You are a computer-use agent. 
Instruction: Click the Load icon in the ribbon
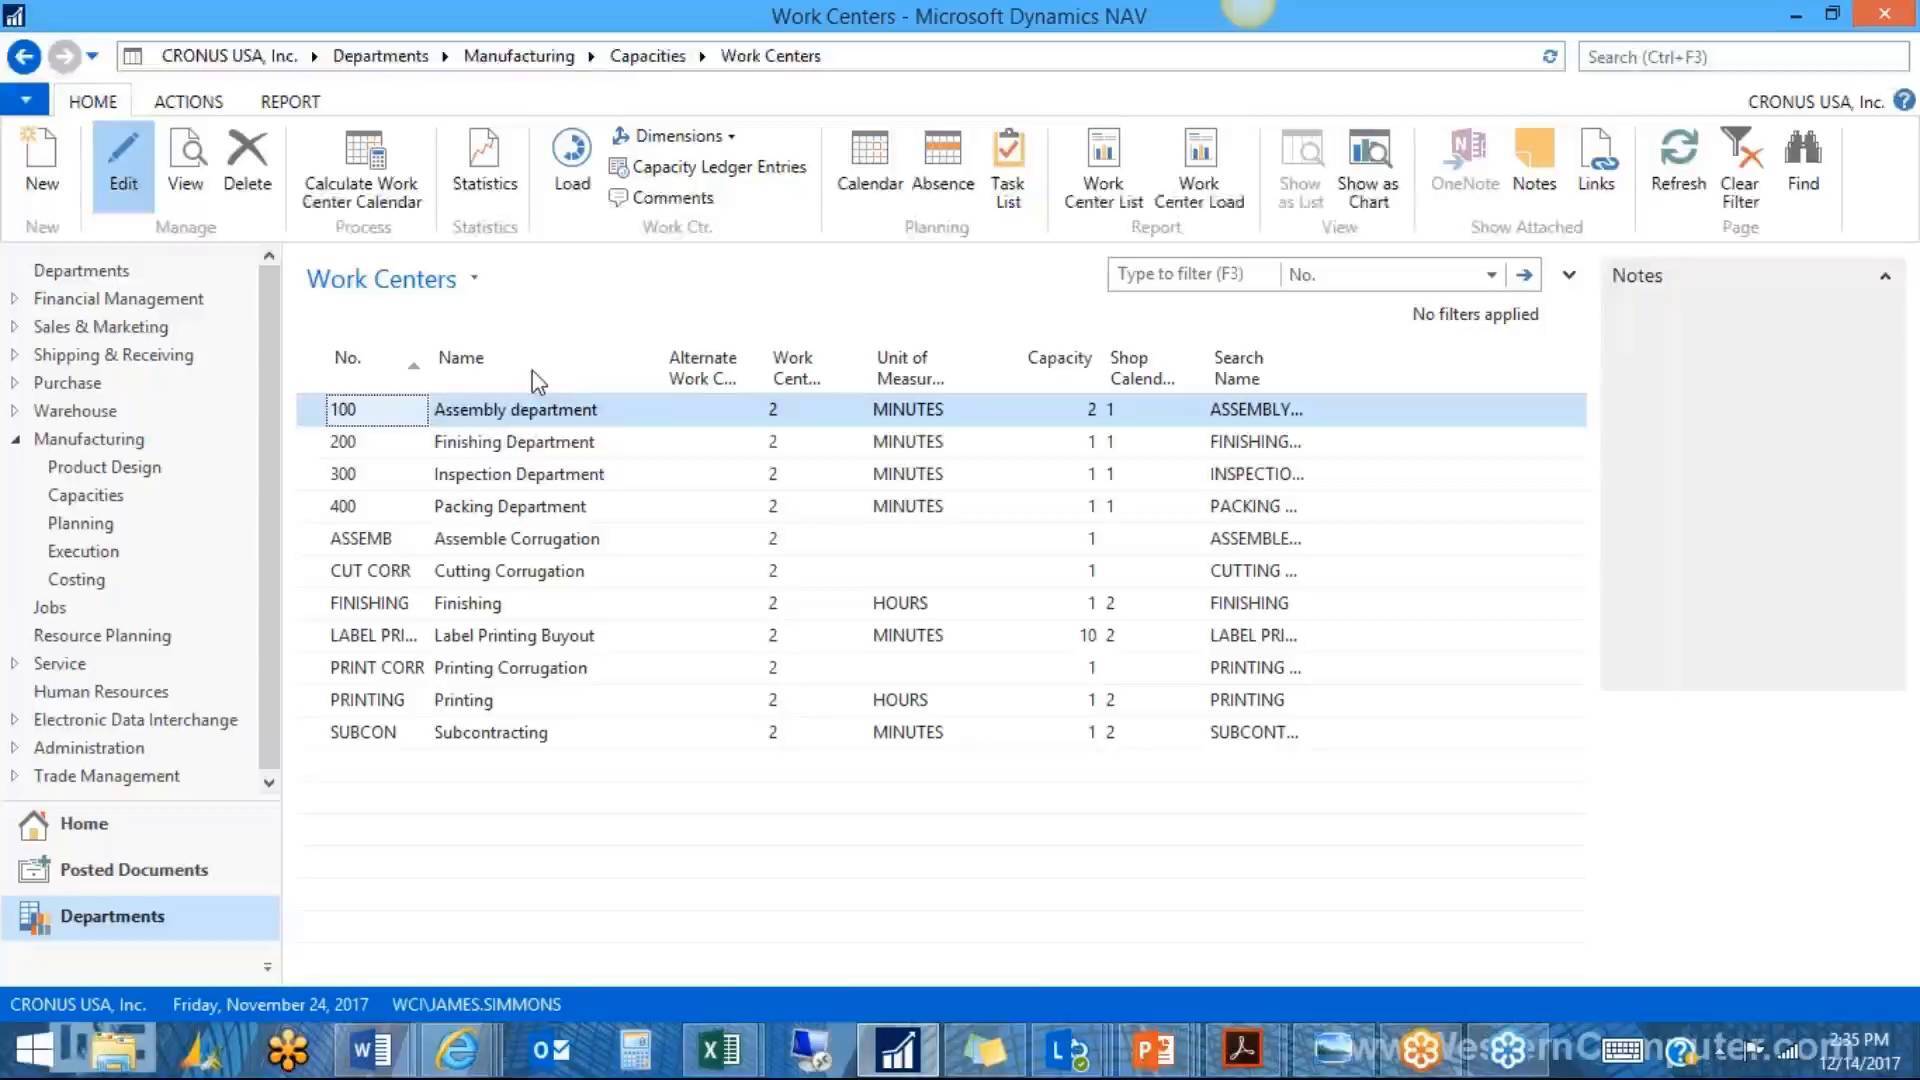point(571,160)
